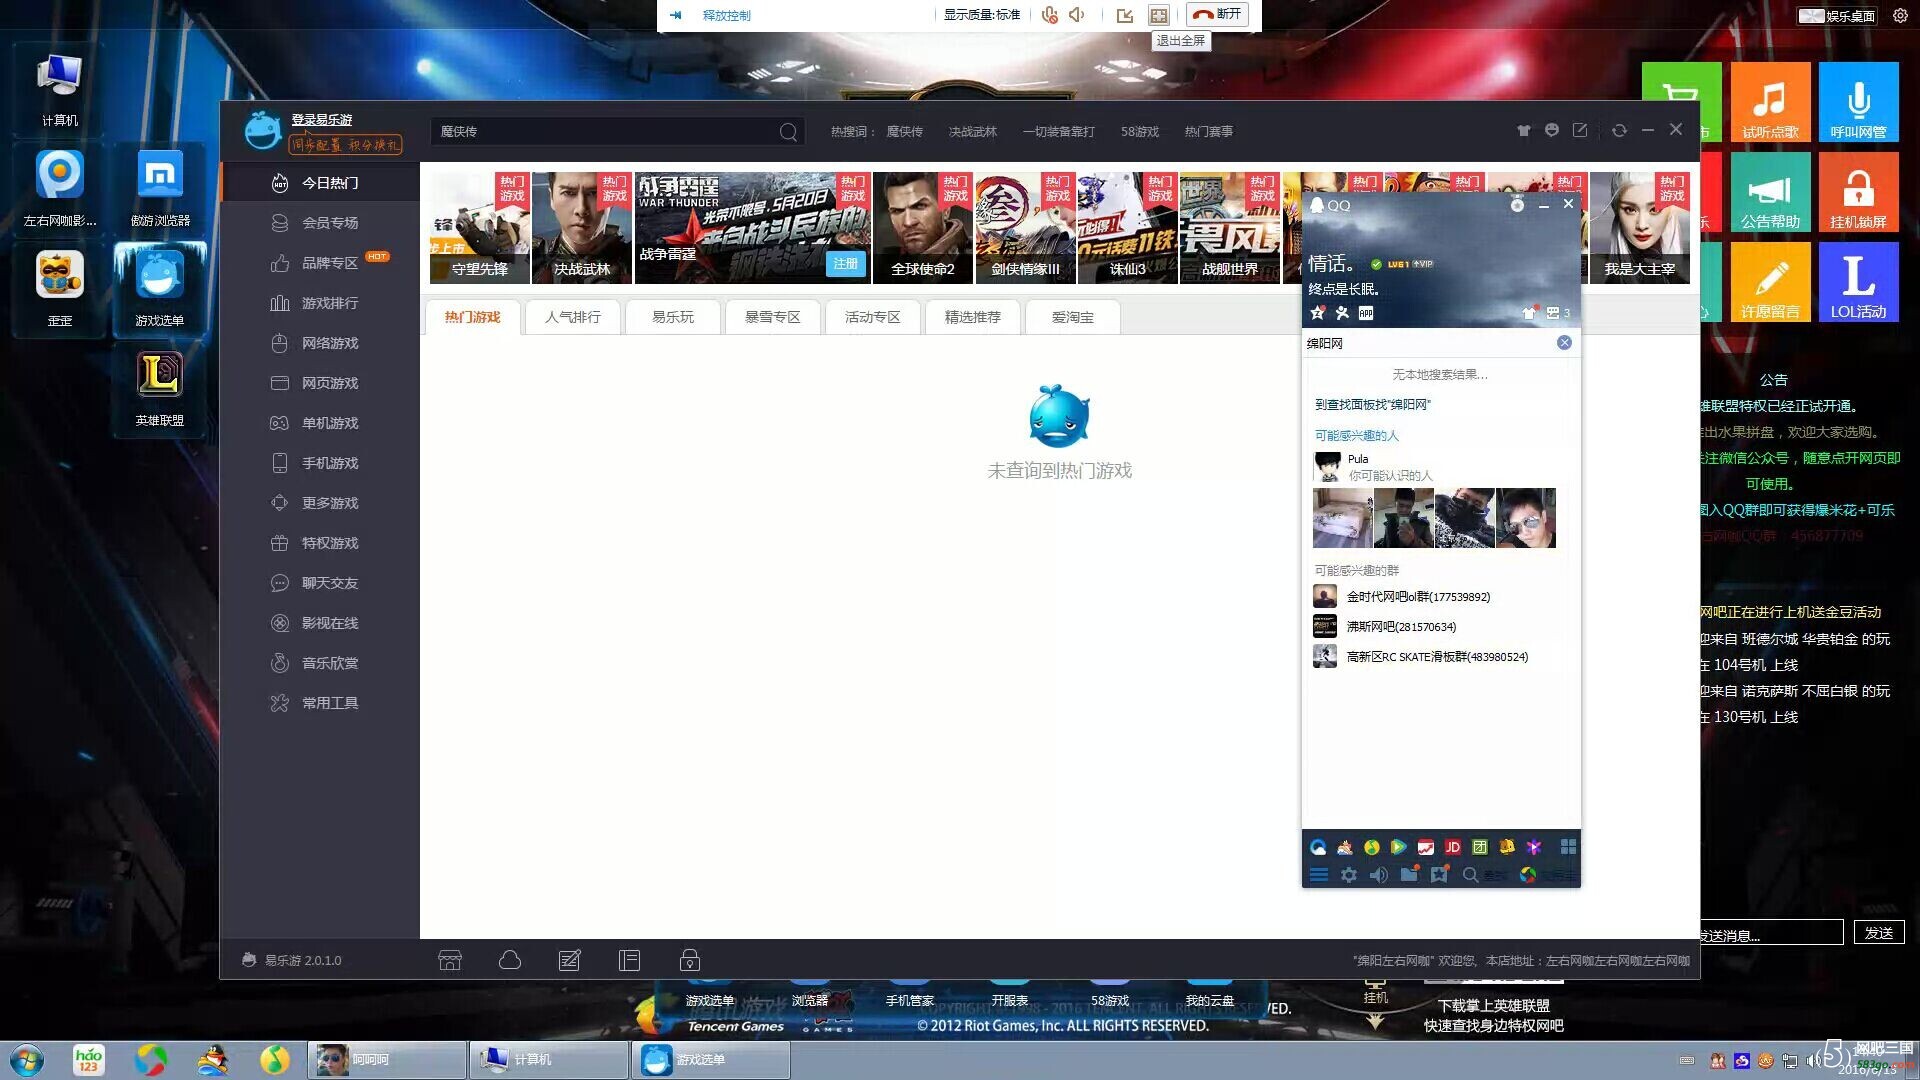Open 试听点歌 music tile on desktop

pyautogui.click(x=1770, y=103)
